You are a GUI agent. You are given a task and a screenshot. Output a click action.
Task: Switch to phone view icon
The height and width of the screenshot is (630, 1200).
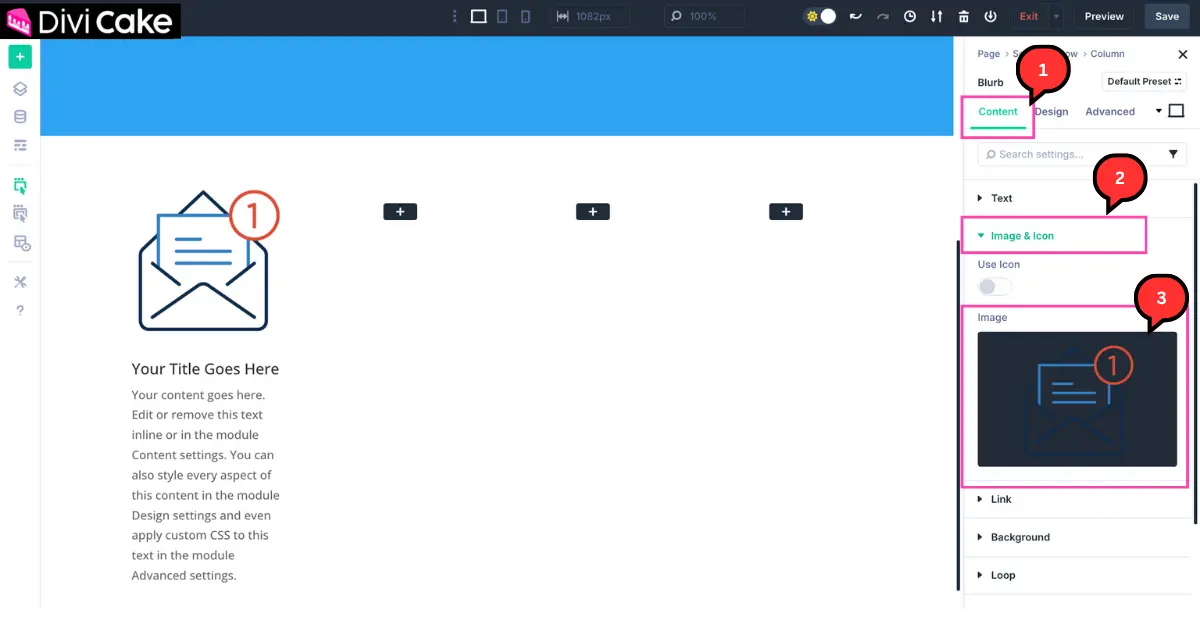[525, 16]
